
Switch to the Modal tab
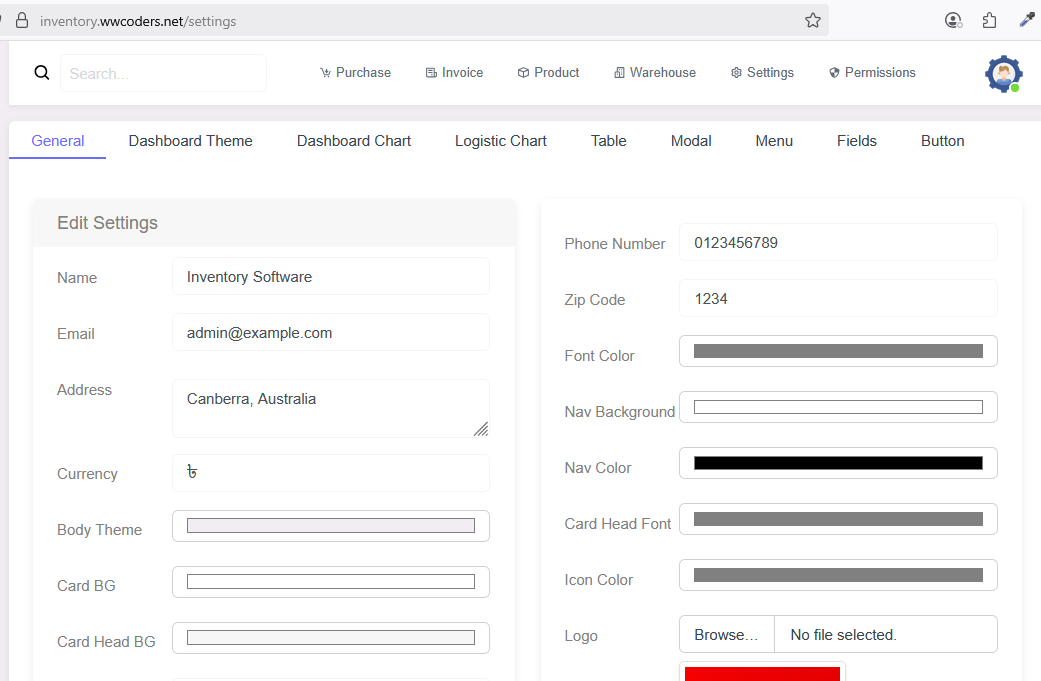(691, 141)
